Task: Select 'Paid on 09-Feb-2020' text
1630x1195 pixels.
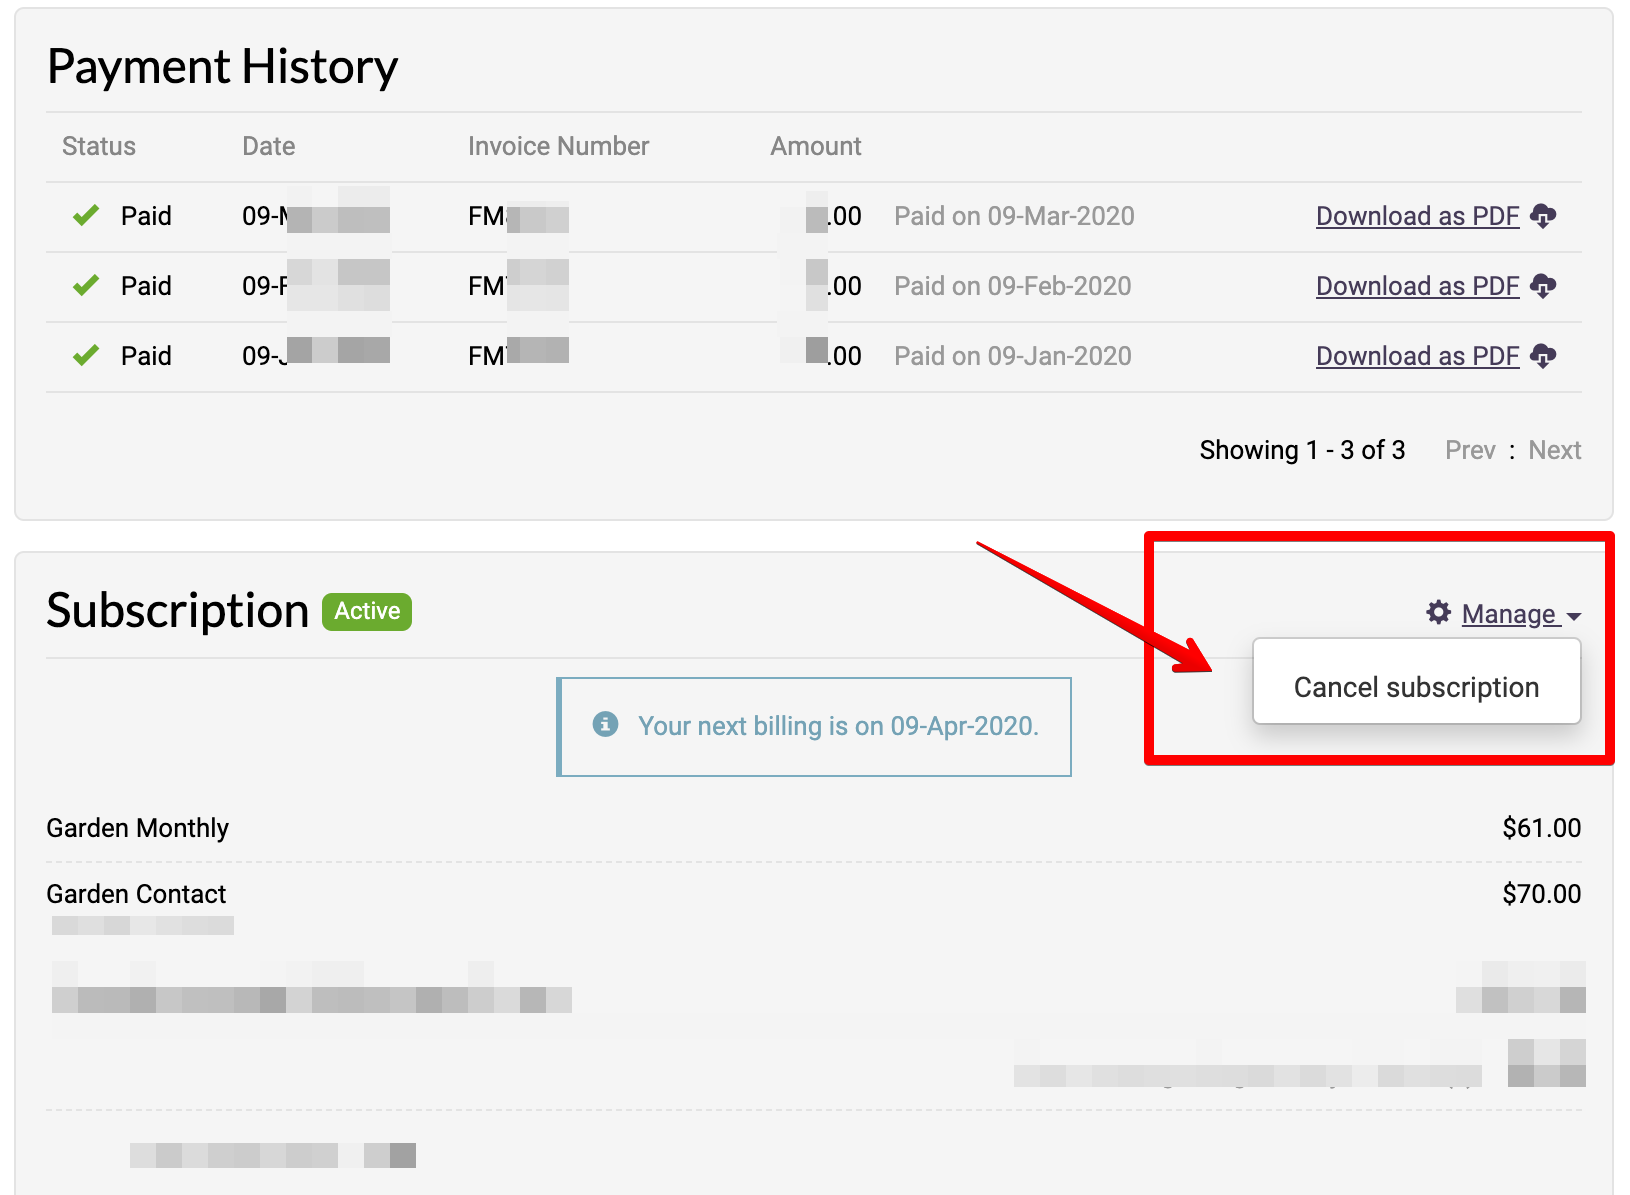Action: (x=1012, y=286)
